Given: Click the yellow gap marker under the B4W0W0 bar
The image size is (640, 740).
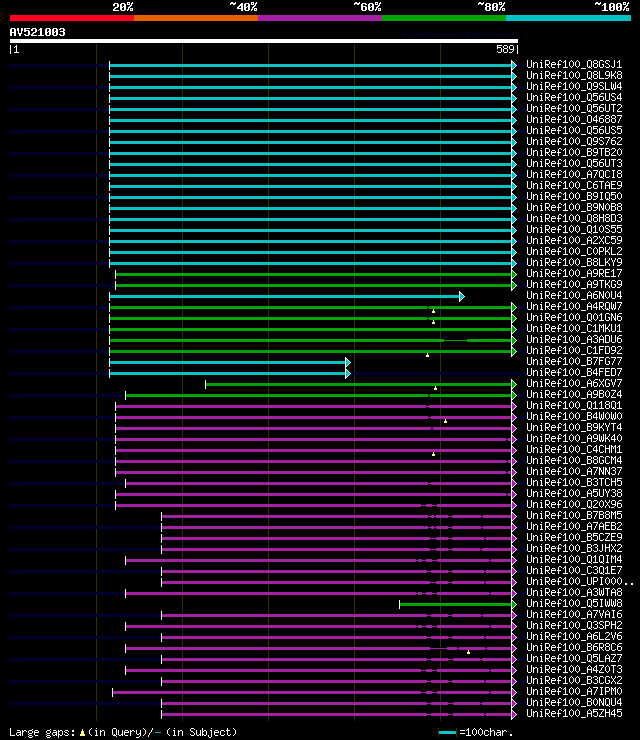Looking at the screenshot, I should 445,421.
